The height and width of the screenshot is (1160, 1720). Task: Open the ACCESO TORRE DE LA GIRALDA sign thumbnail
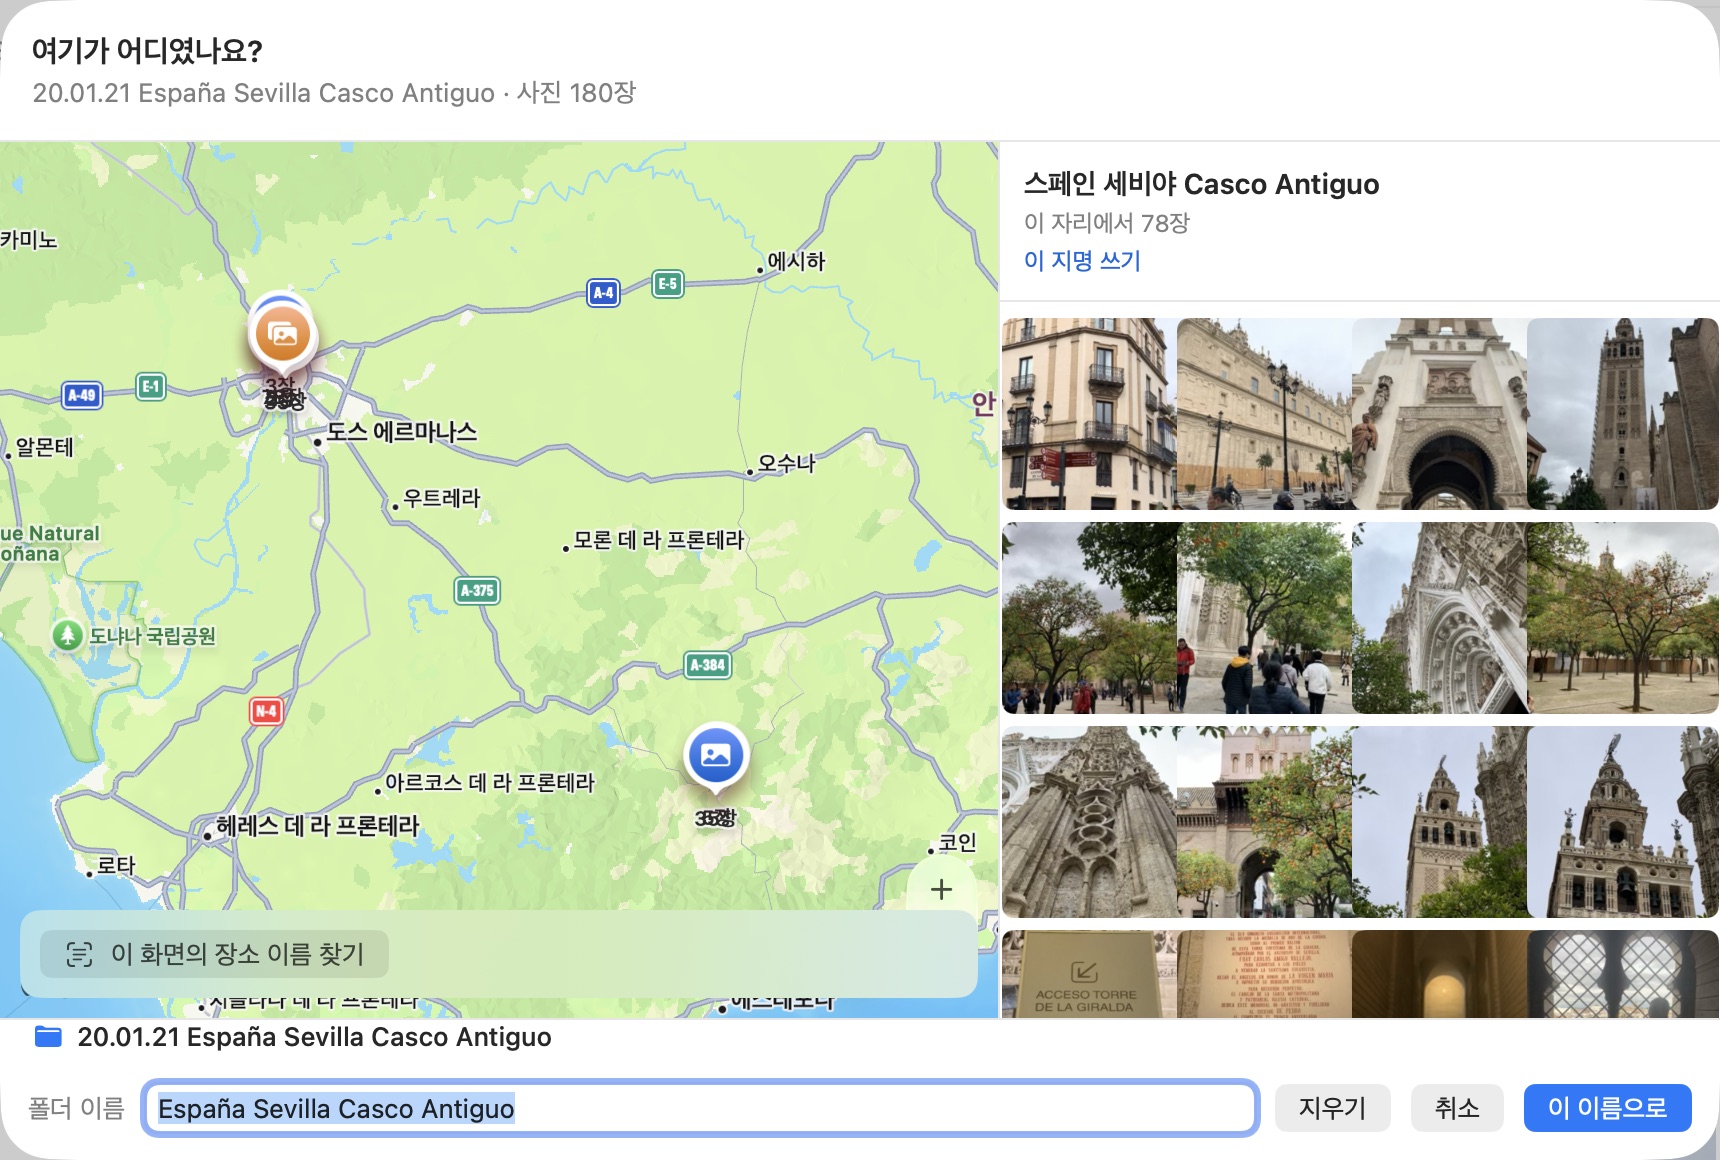click(1090, 974)
